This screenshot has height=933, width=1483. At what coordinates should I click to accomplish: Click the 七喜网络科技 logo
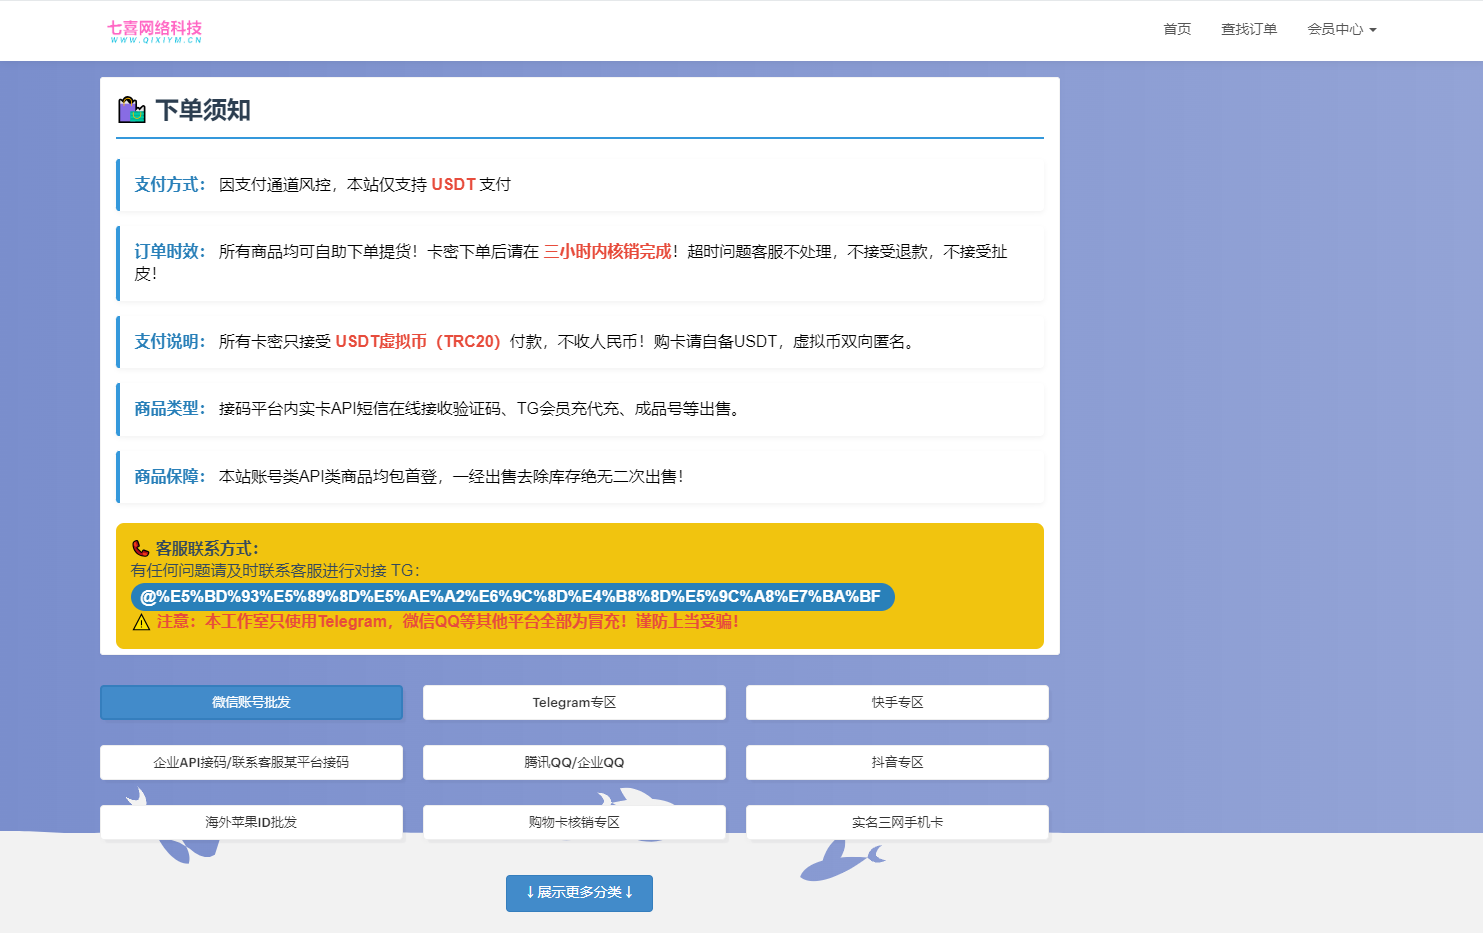155,30
